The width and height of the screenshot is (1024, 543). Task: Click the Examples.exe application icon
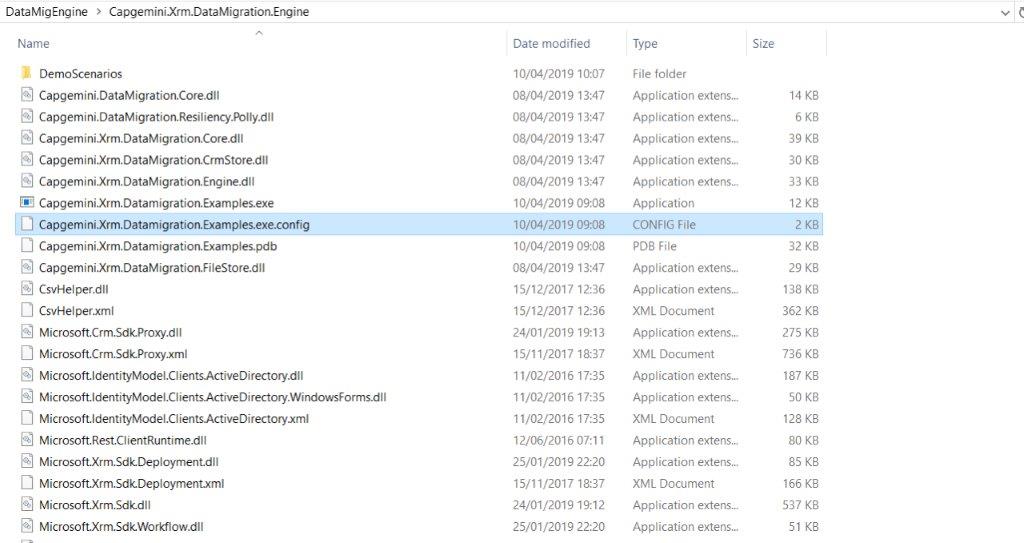(27, 203)
